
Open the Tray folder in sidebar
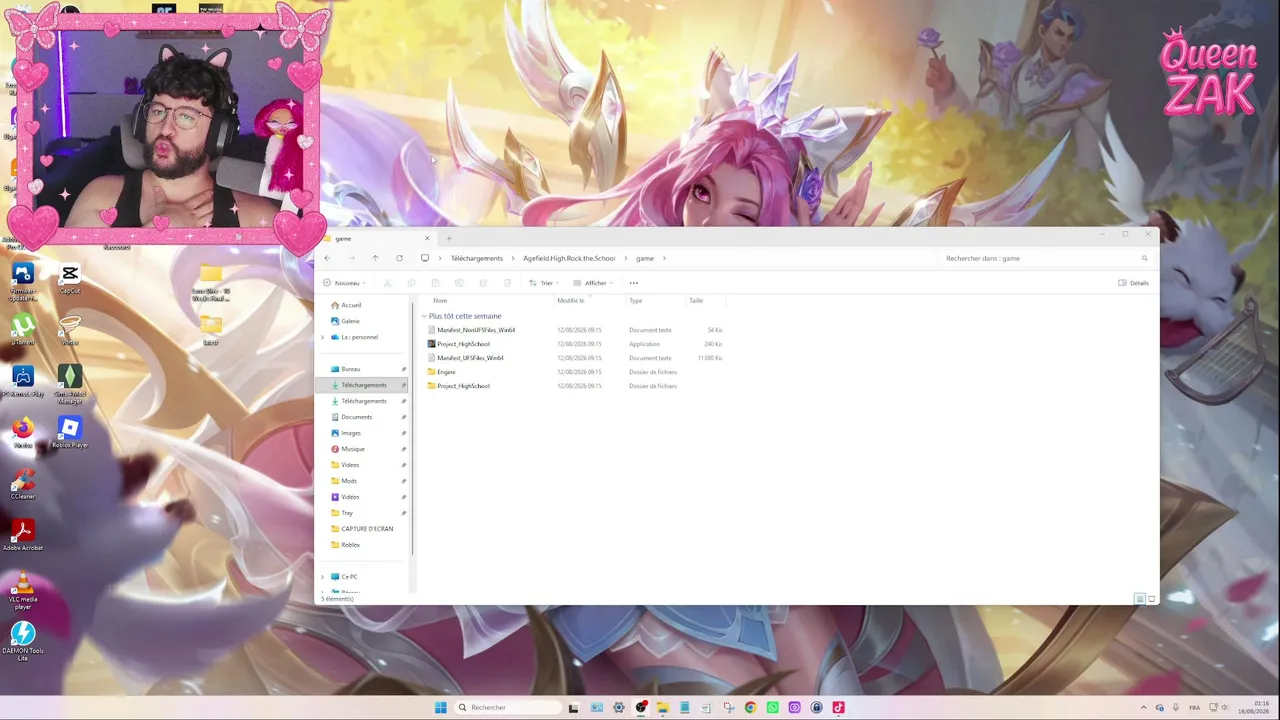click(x=346, y=513)
